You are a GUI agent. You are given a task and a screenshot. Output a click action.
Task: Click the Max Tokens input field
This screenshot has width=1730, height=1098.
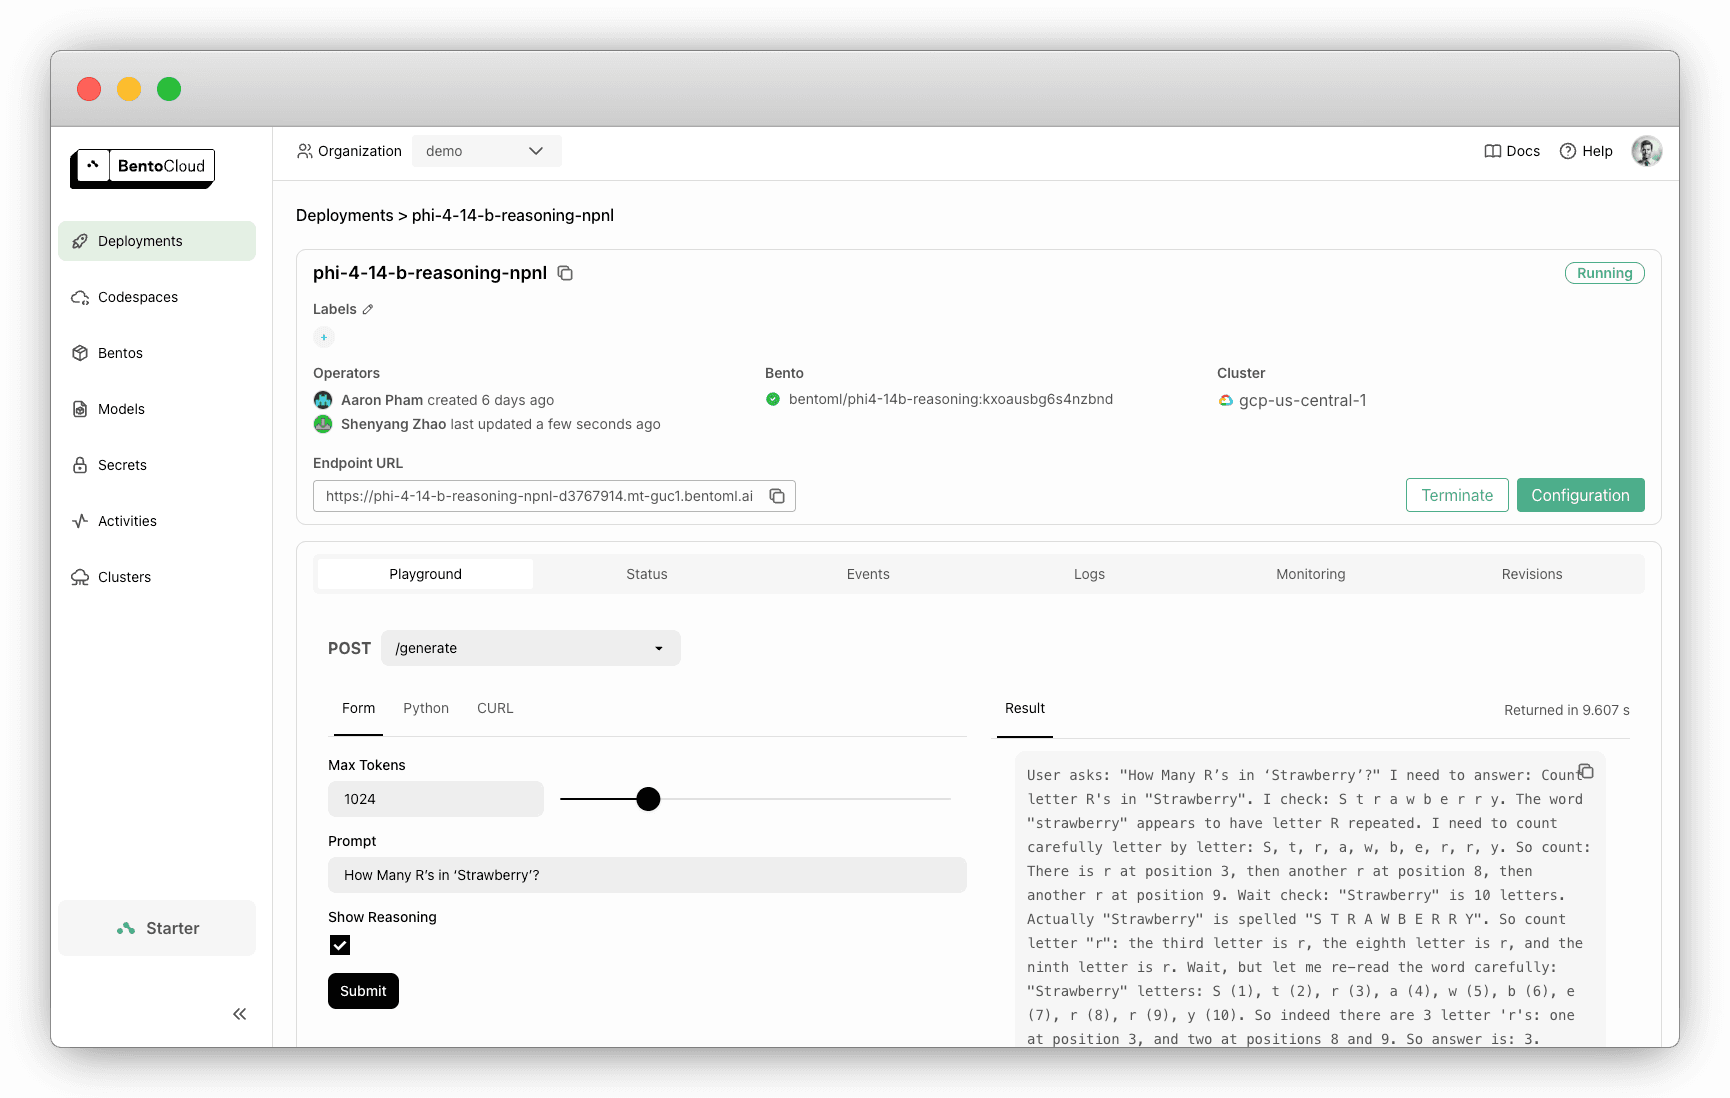(436, 799)
